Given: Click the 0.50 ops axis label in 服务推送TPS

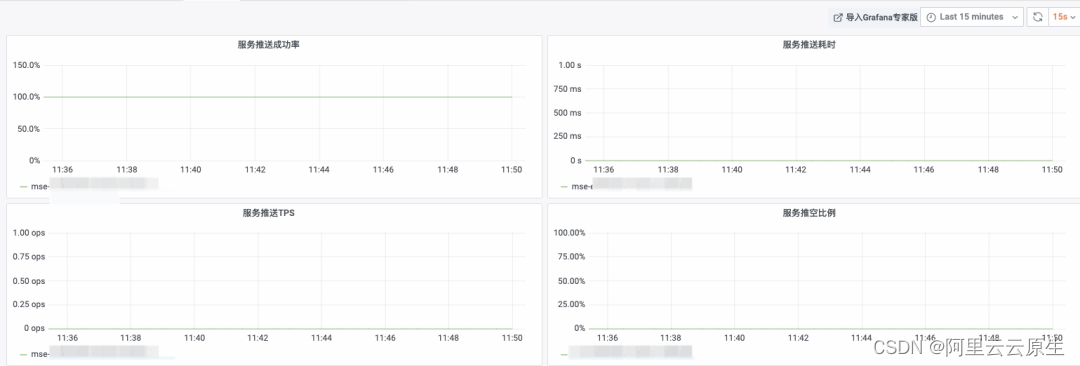Looking at the screenshot, I should (29, 281).
